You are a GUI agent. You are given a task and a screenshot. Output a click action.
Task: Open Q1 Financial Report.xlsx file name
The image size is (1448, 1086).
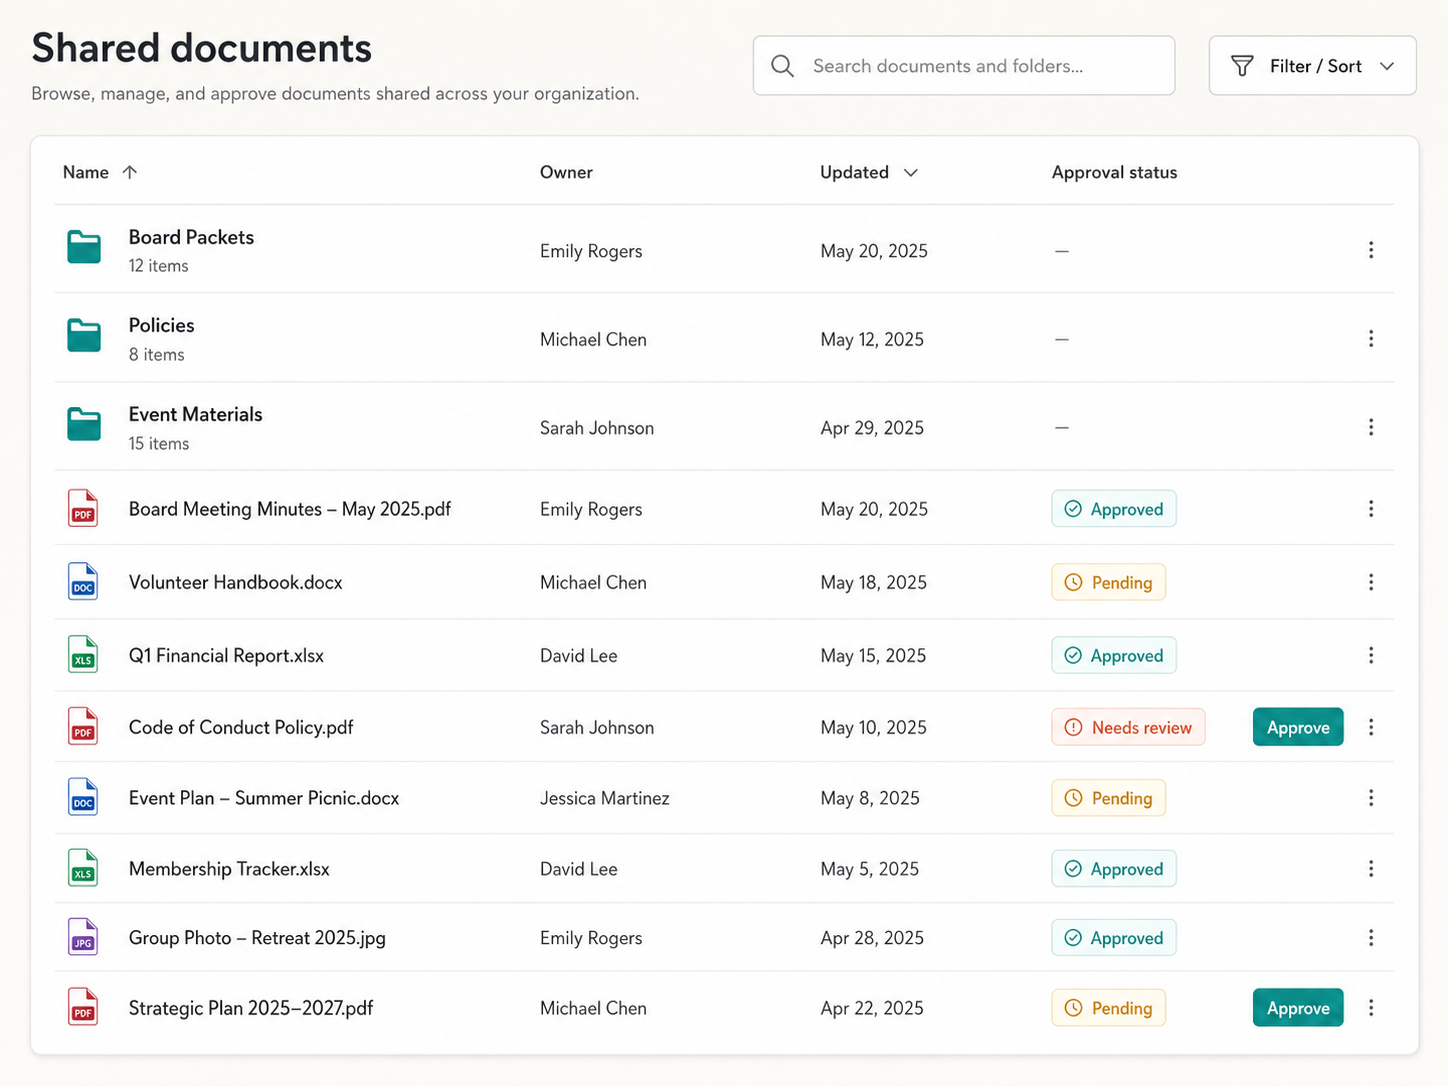[x=226, y=655]
